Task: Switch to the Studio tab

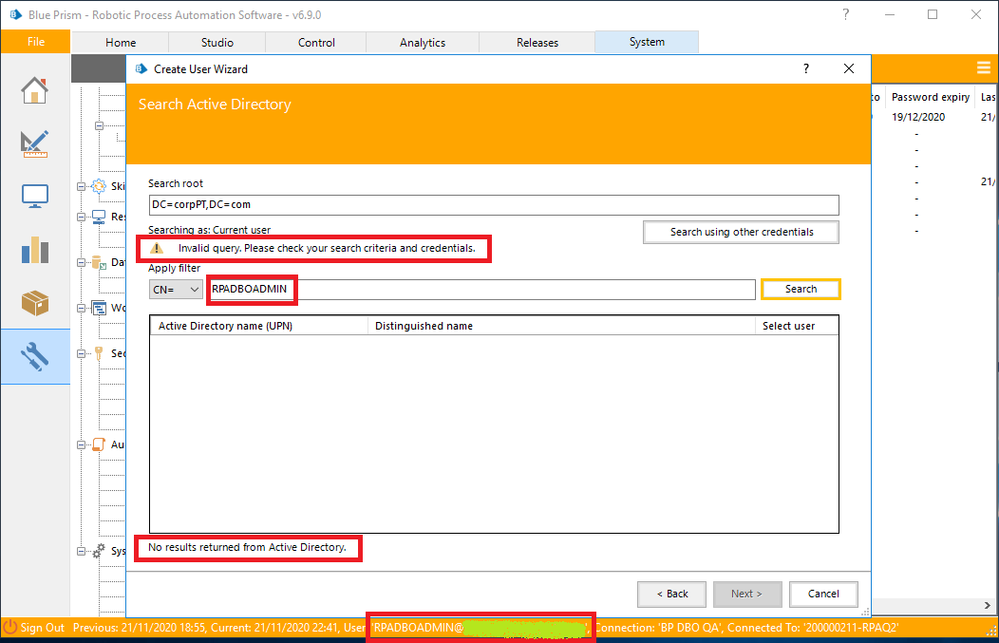Action: pyautogui.click(x=217, y=42)
